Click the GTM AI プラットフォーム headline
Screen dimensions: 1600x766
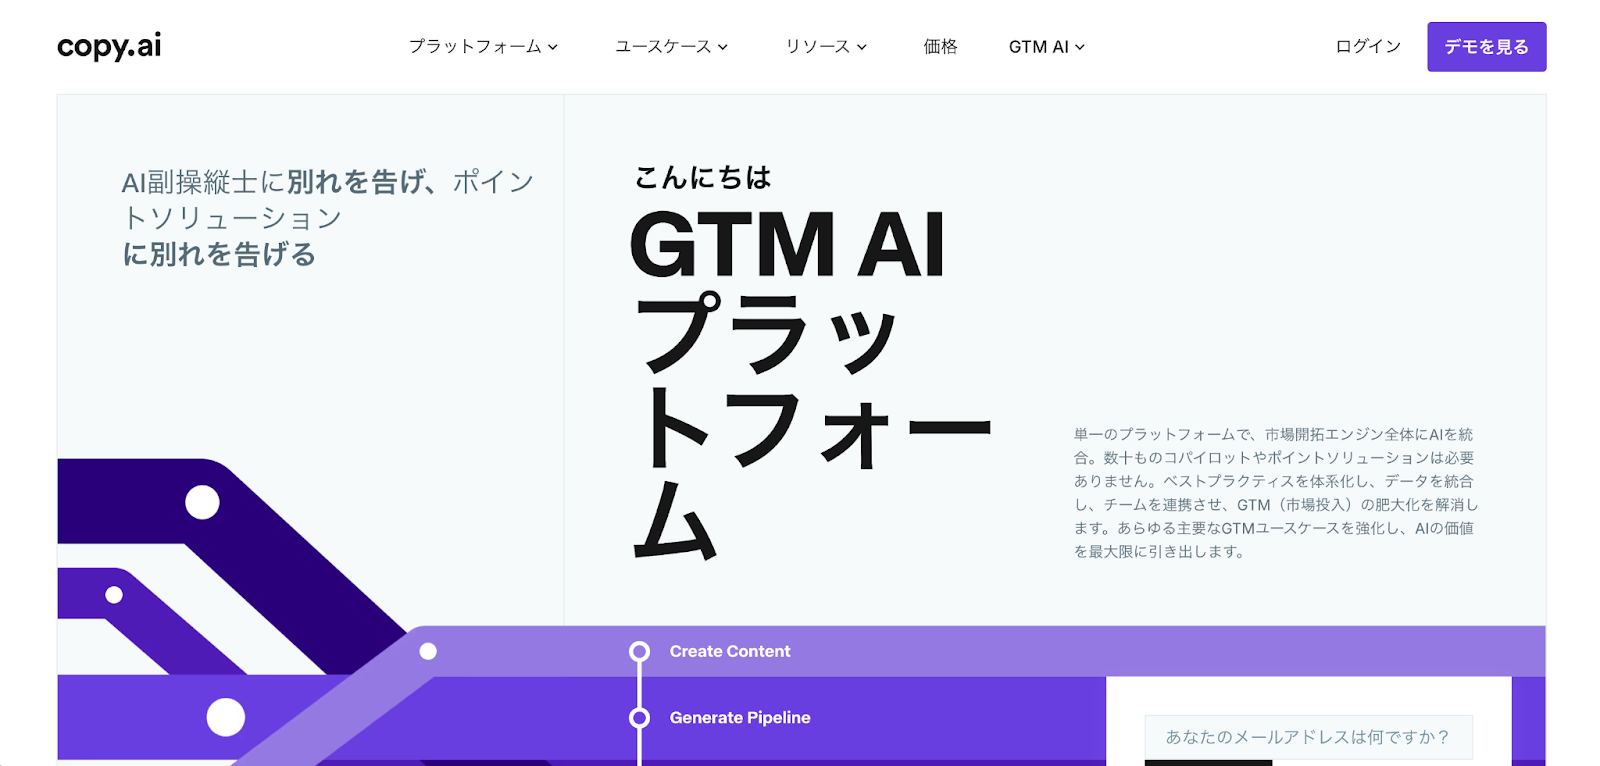tap(810, 383)
